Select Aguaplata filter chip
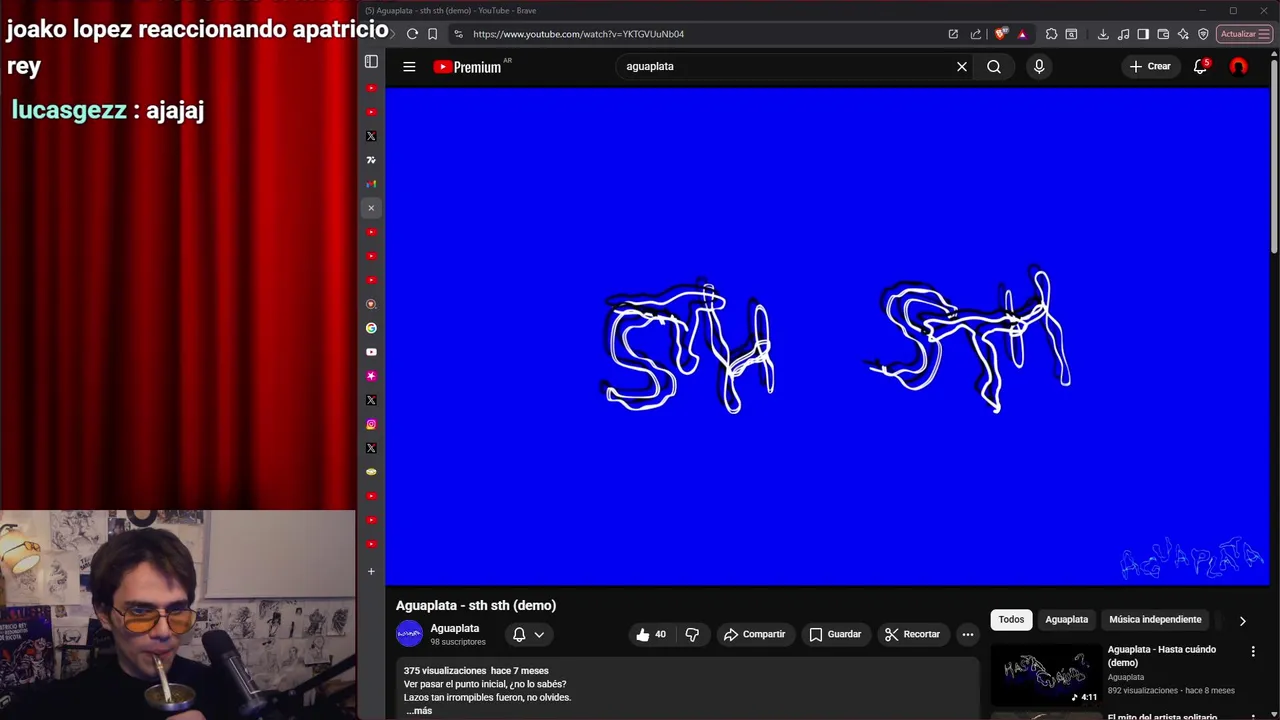The image size is (1280, 720). point(1066,619)
